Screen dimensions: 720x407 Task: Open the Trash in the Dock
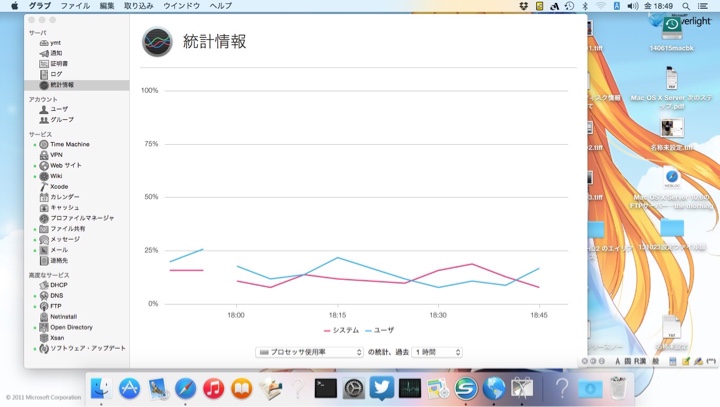tap(618, 389)
